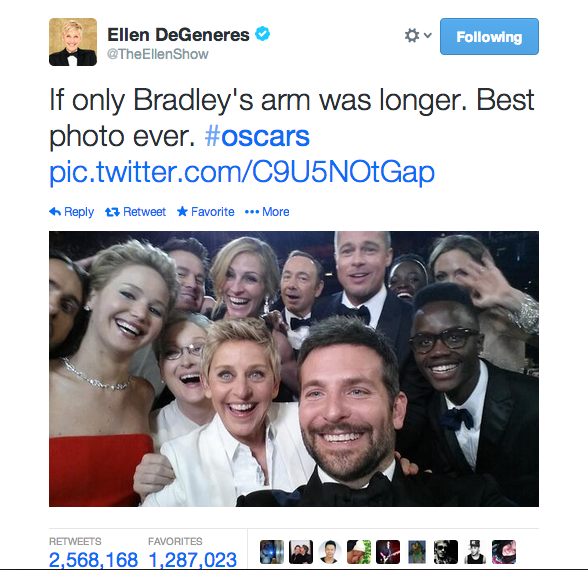Select the last avatar in the row

(x=504, y=552)
